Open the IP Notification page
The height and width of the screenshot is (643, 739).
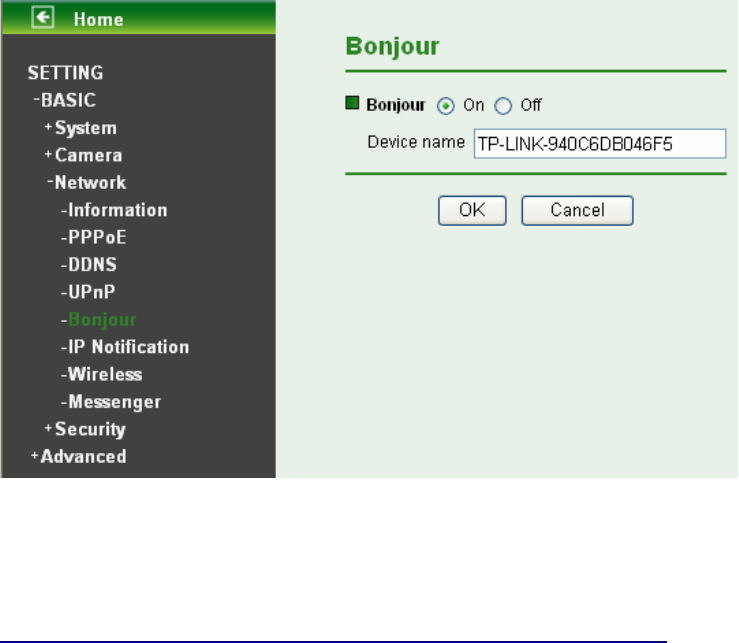coord(125,347)
